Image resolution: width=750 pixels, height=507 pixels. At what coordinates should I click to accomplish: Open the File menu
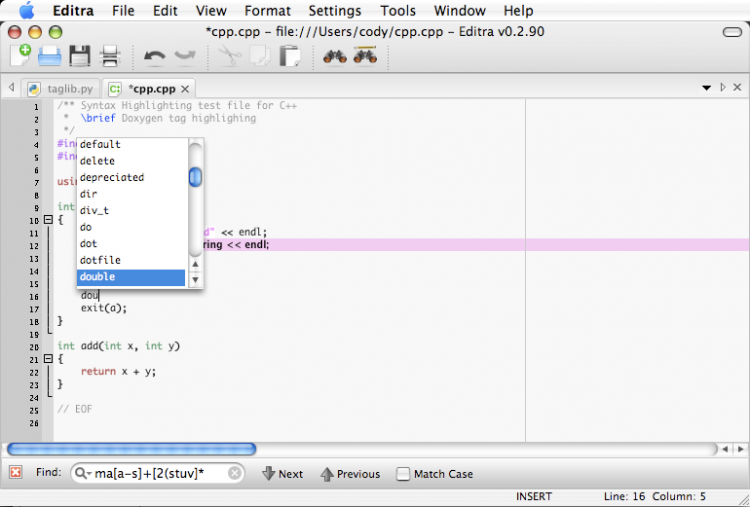[x=123, y=11]
